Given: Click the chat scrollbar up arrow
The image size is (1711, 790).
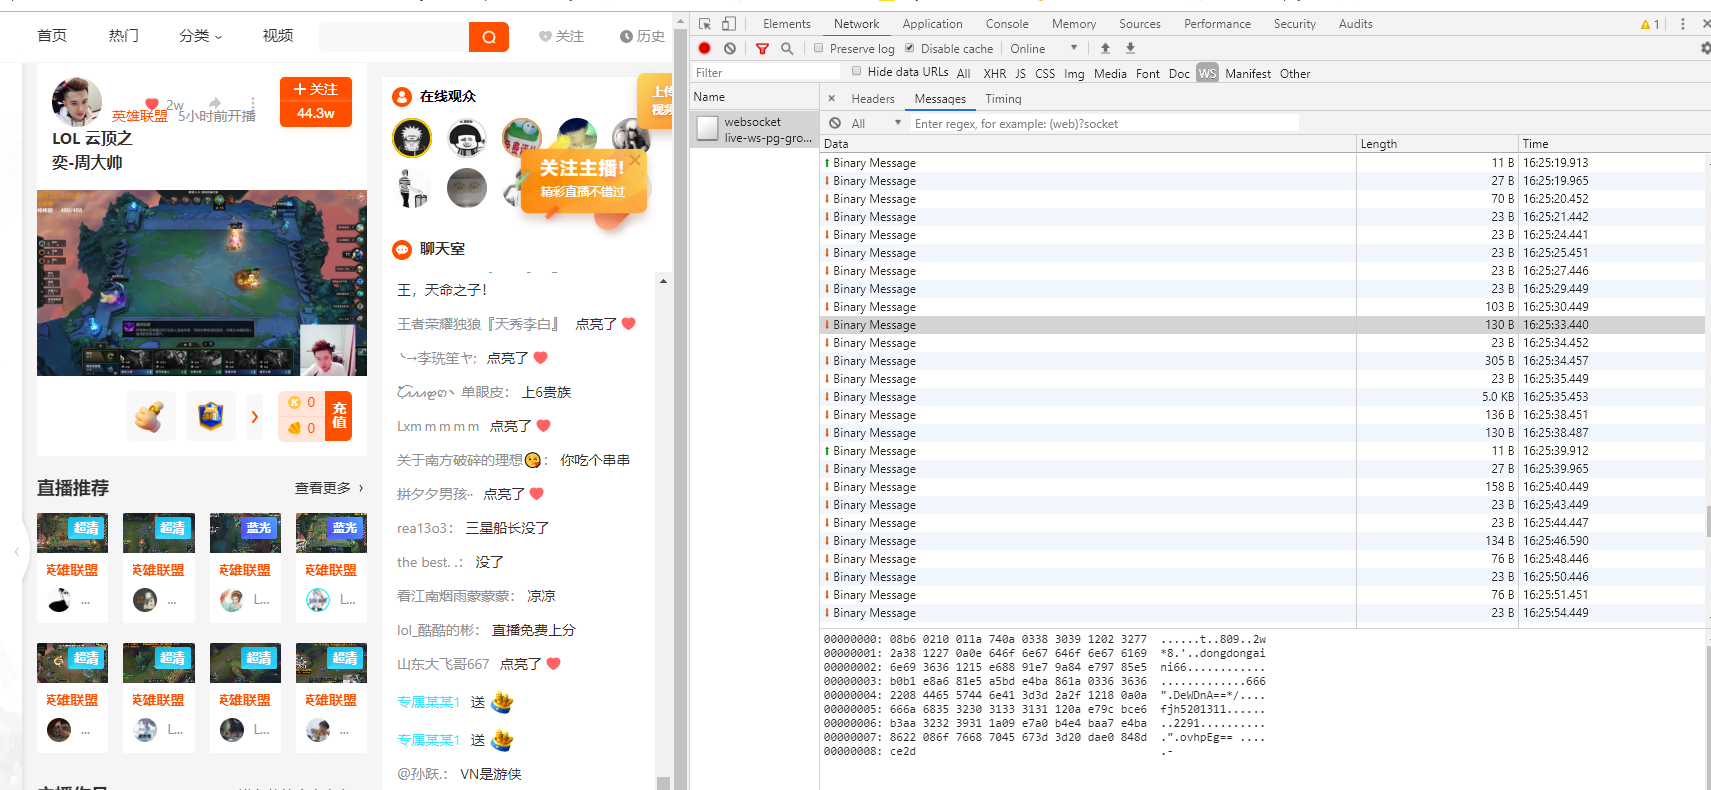Looking at the screenshot, I should (663, 282).
